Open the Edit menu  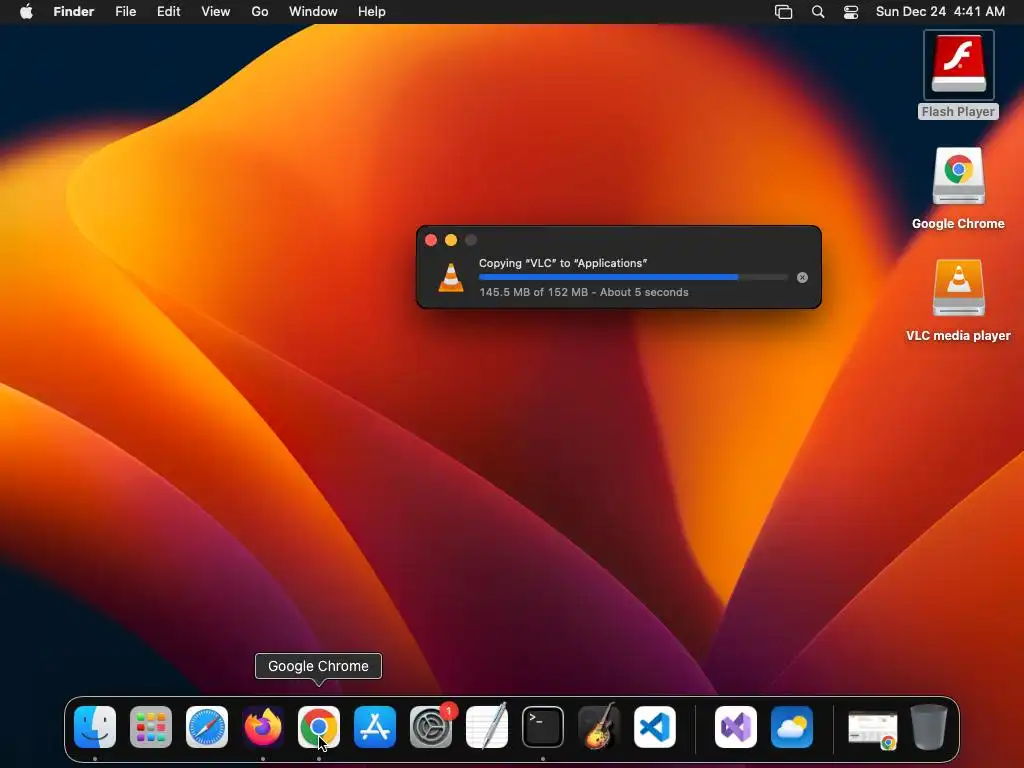pos(168,12)
